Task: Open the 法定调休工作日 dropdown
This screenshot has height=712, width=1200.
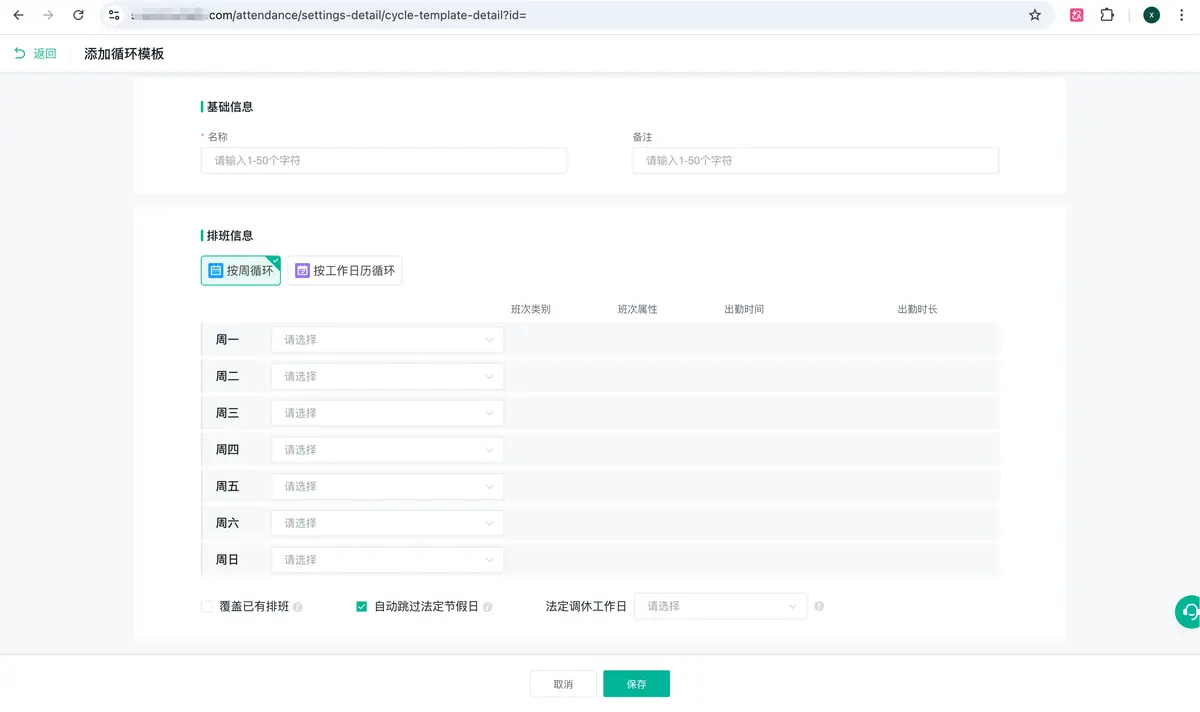Action: 720,606
